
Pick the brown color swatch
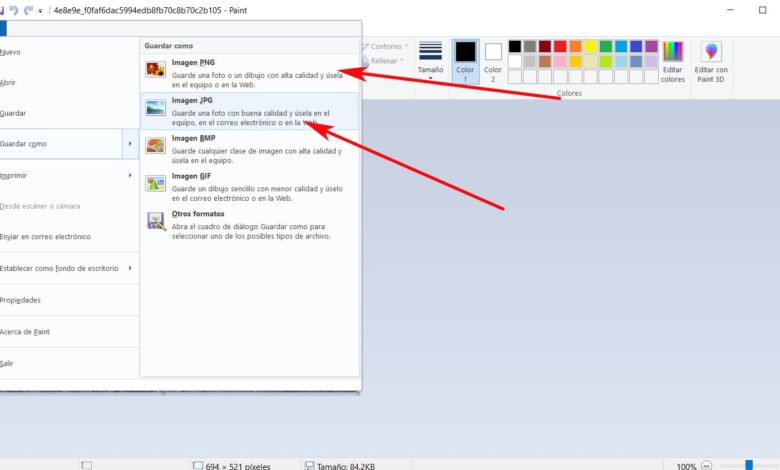coord(545,61)
